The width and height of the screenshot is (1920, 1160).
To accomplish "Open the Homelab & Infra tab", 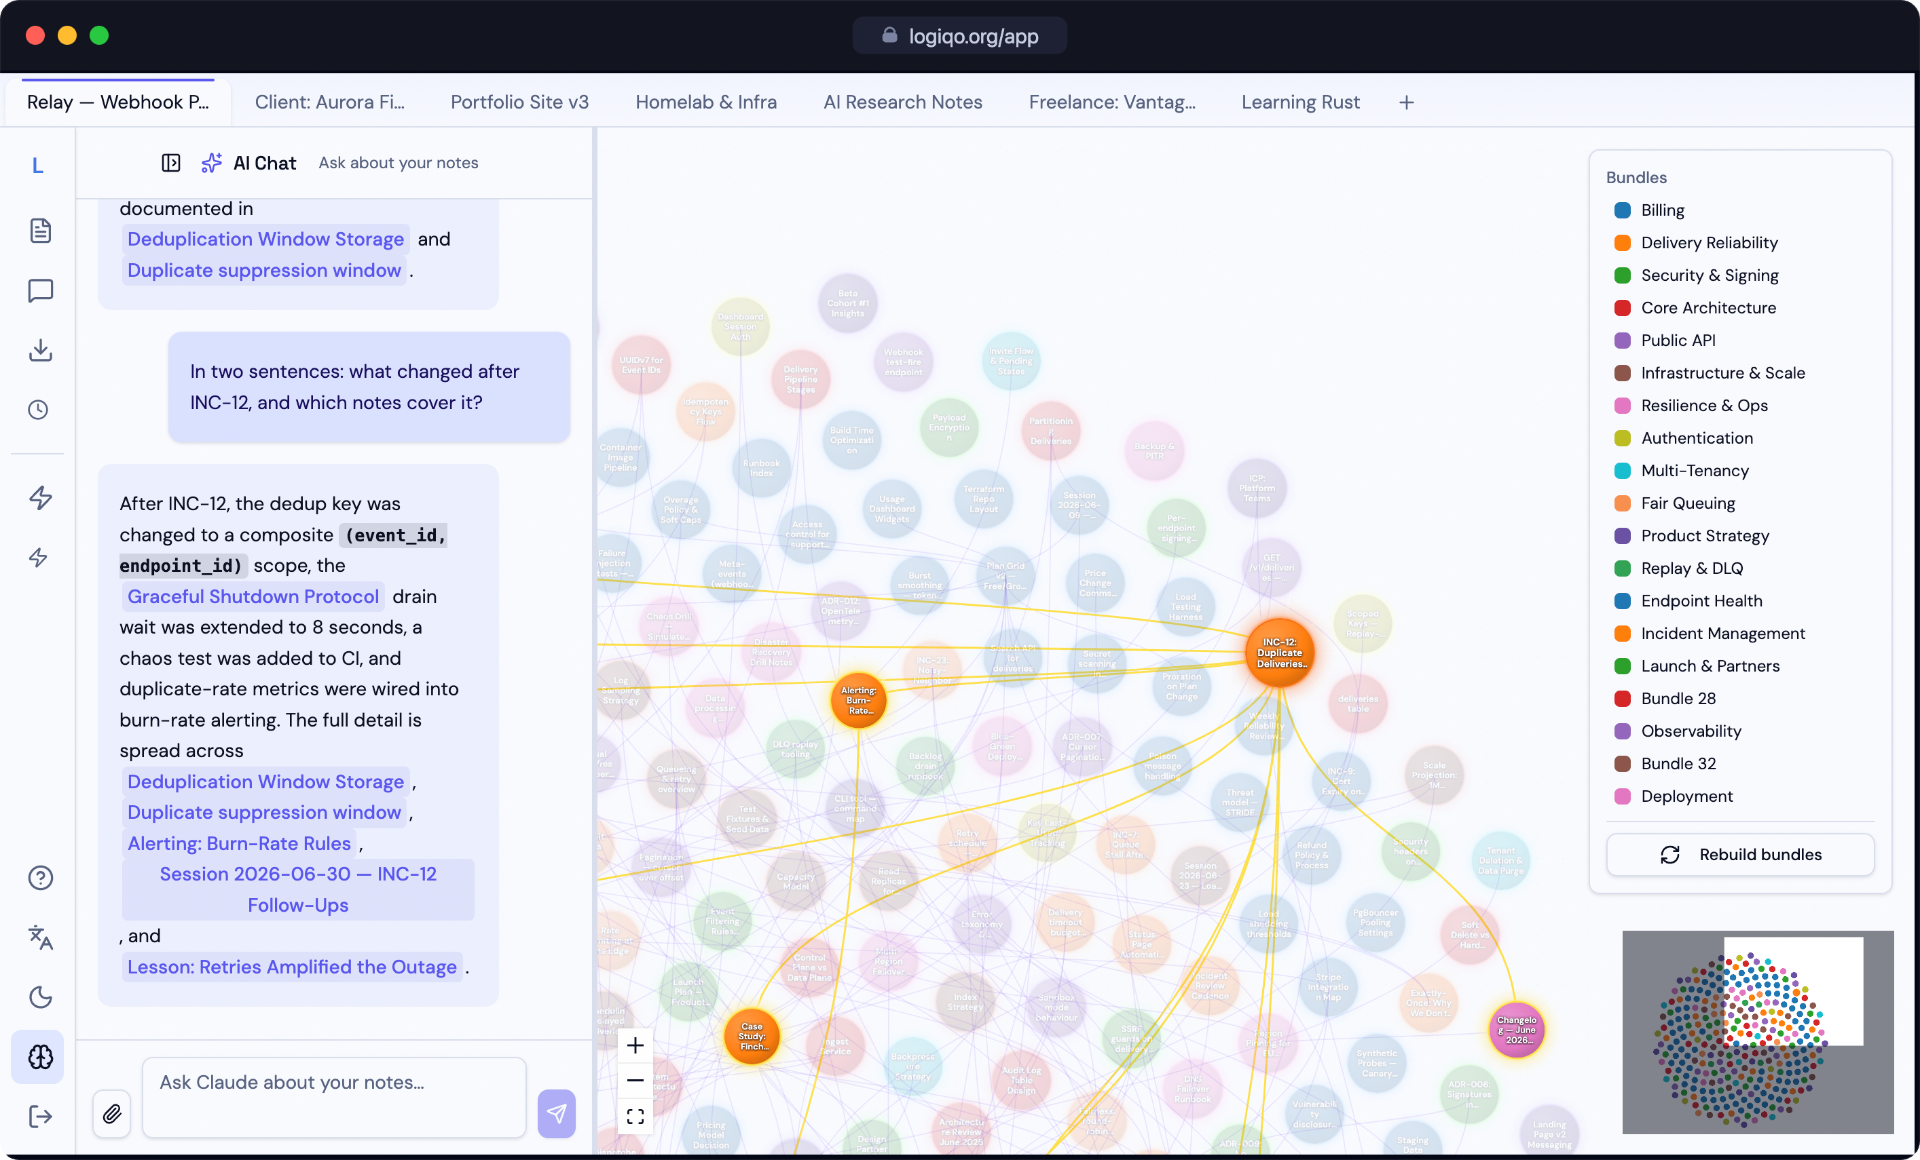I will [706, 102].
